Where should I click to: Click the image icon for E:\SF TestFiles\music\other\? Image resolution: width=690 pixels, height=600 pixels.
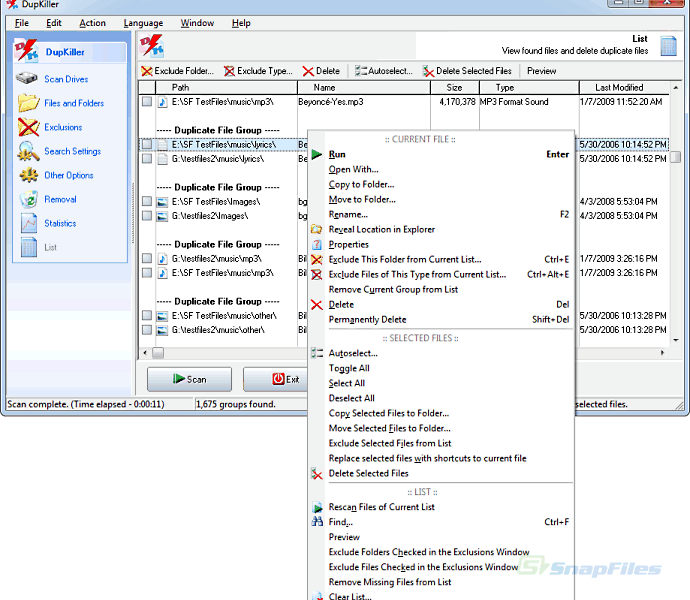(162, 316)
